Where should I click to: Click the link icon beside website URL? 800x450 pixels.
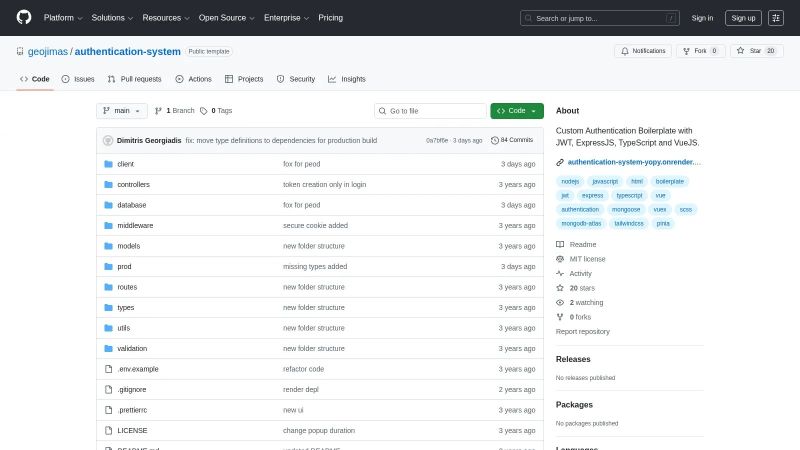pos(560,162)
